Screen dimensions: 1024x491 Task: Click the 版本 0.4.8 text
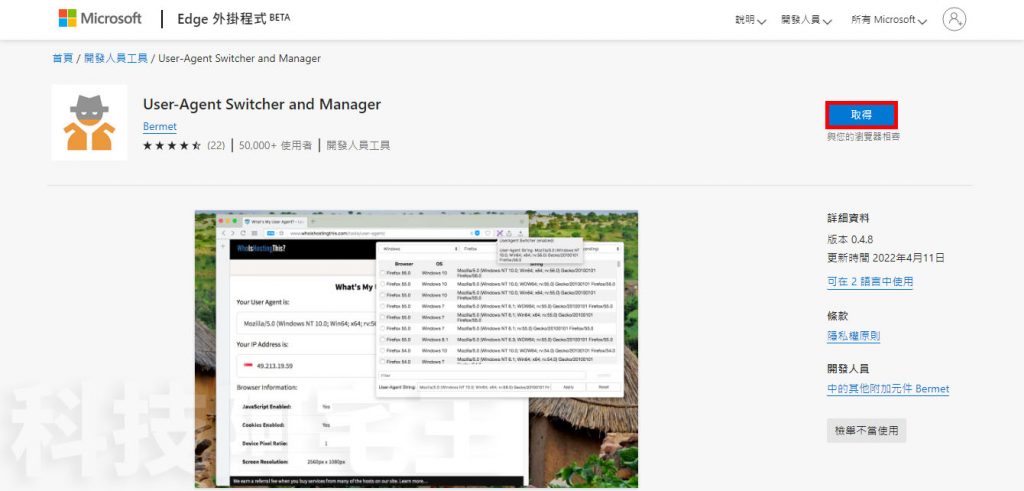pos(850,238)
